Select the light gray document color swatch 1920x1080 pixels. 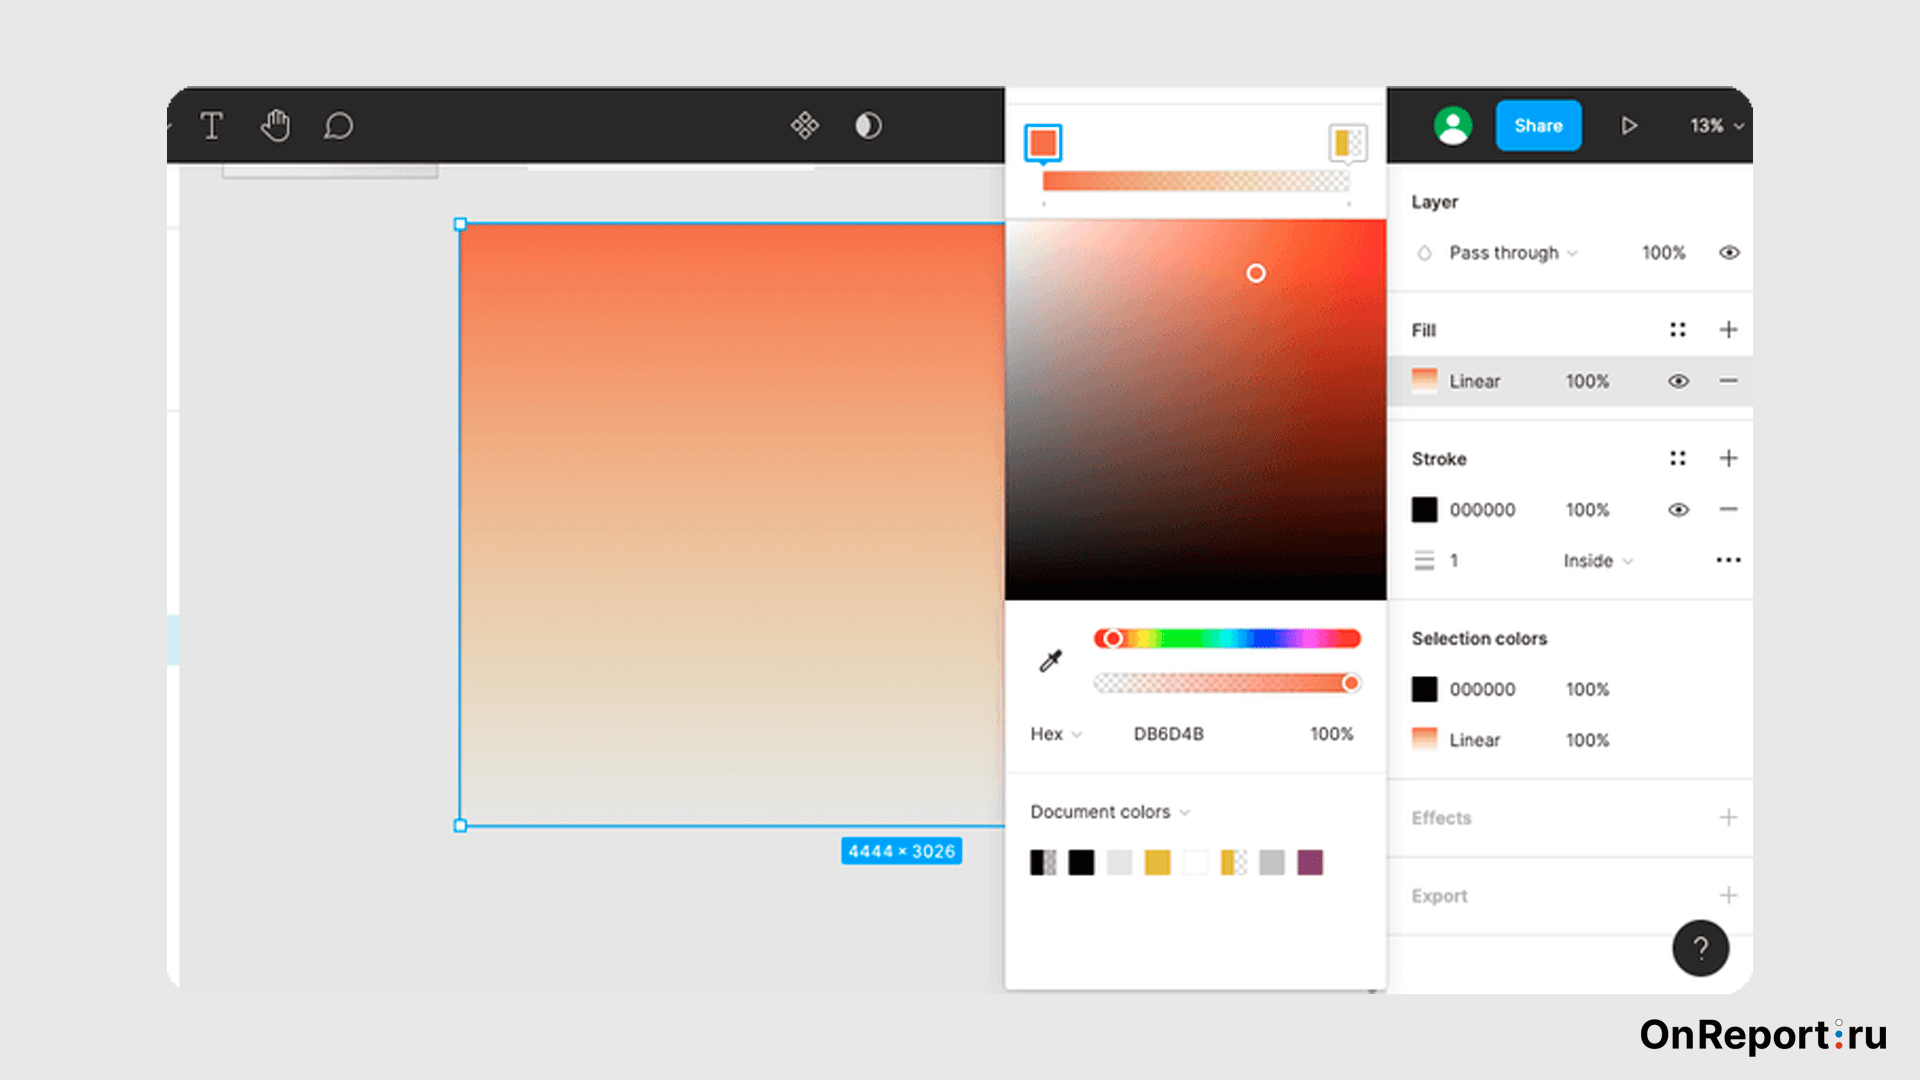click(x=1119, y=862)
